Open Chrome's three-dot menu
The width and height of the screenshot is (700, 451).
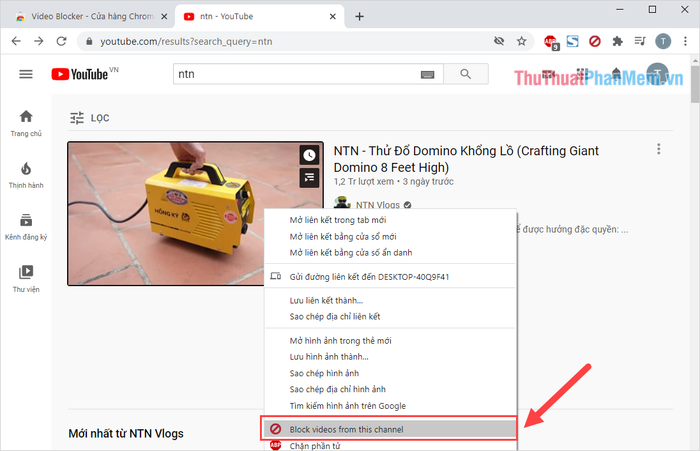pyautogui.click(x=685, y=42)
